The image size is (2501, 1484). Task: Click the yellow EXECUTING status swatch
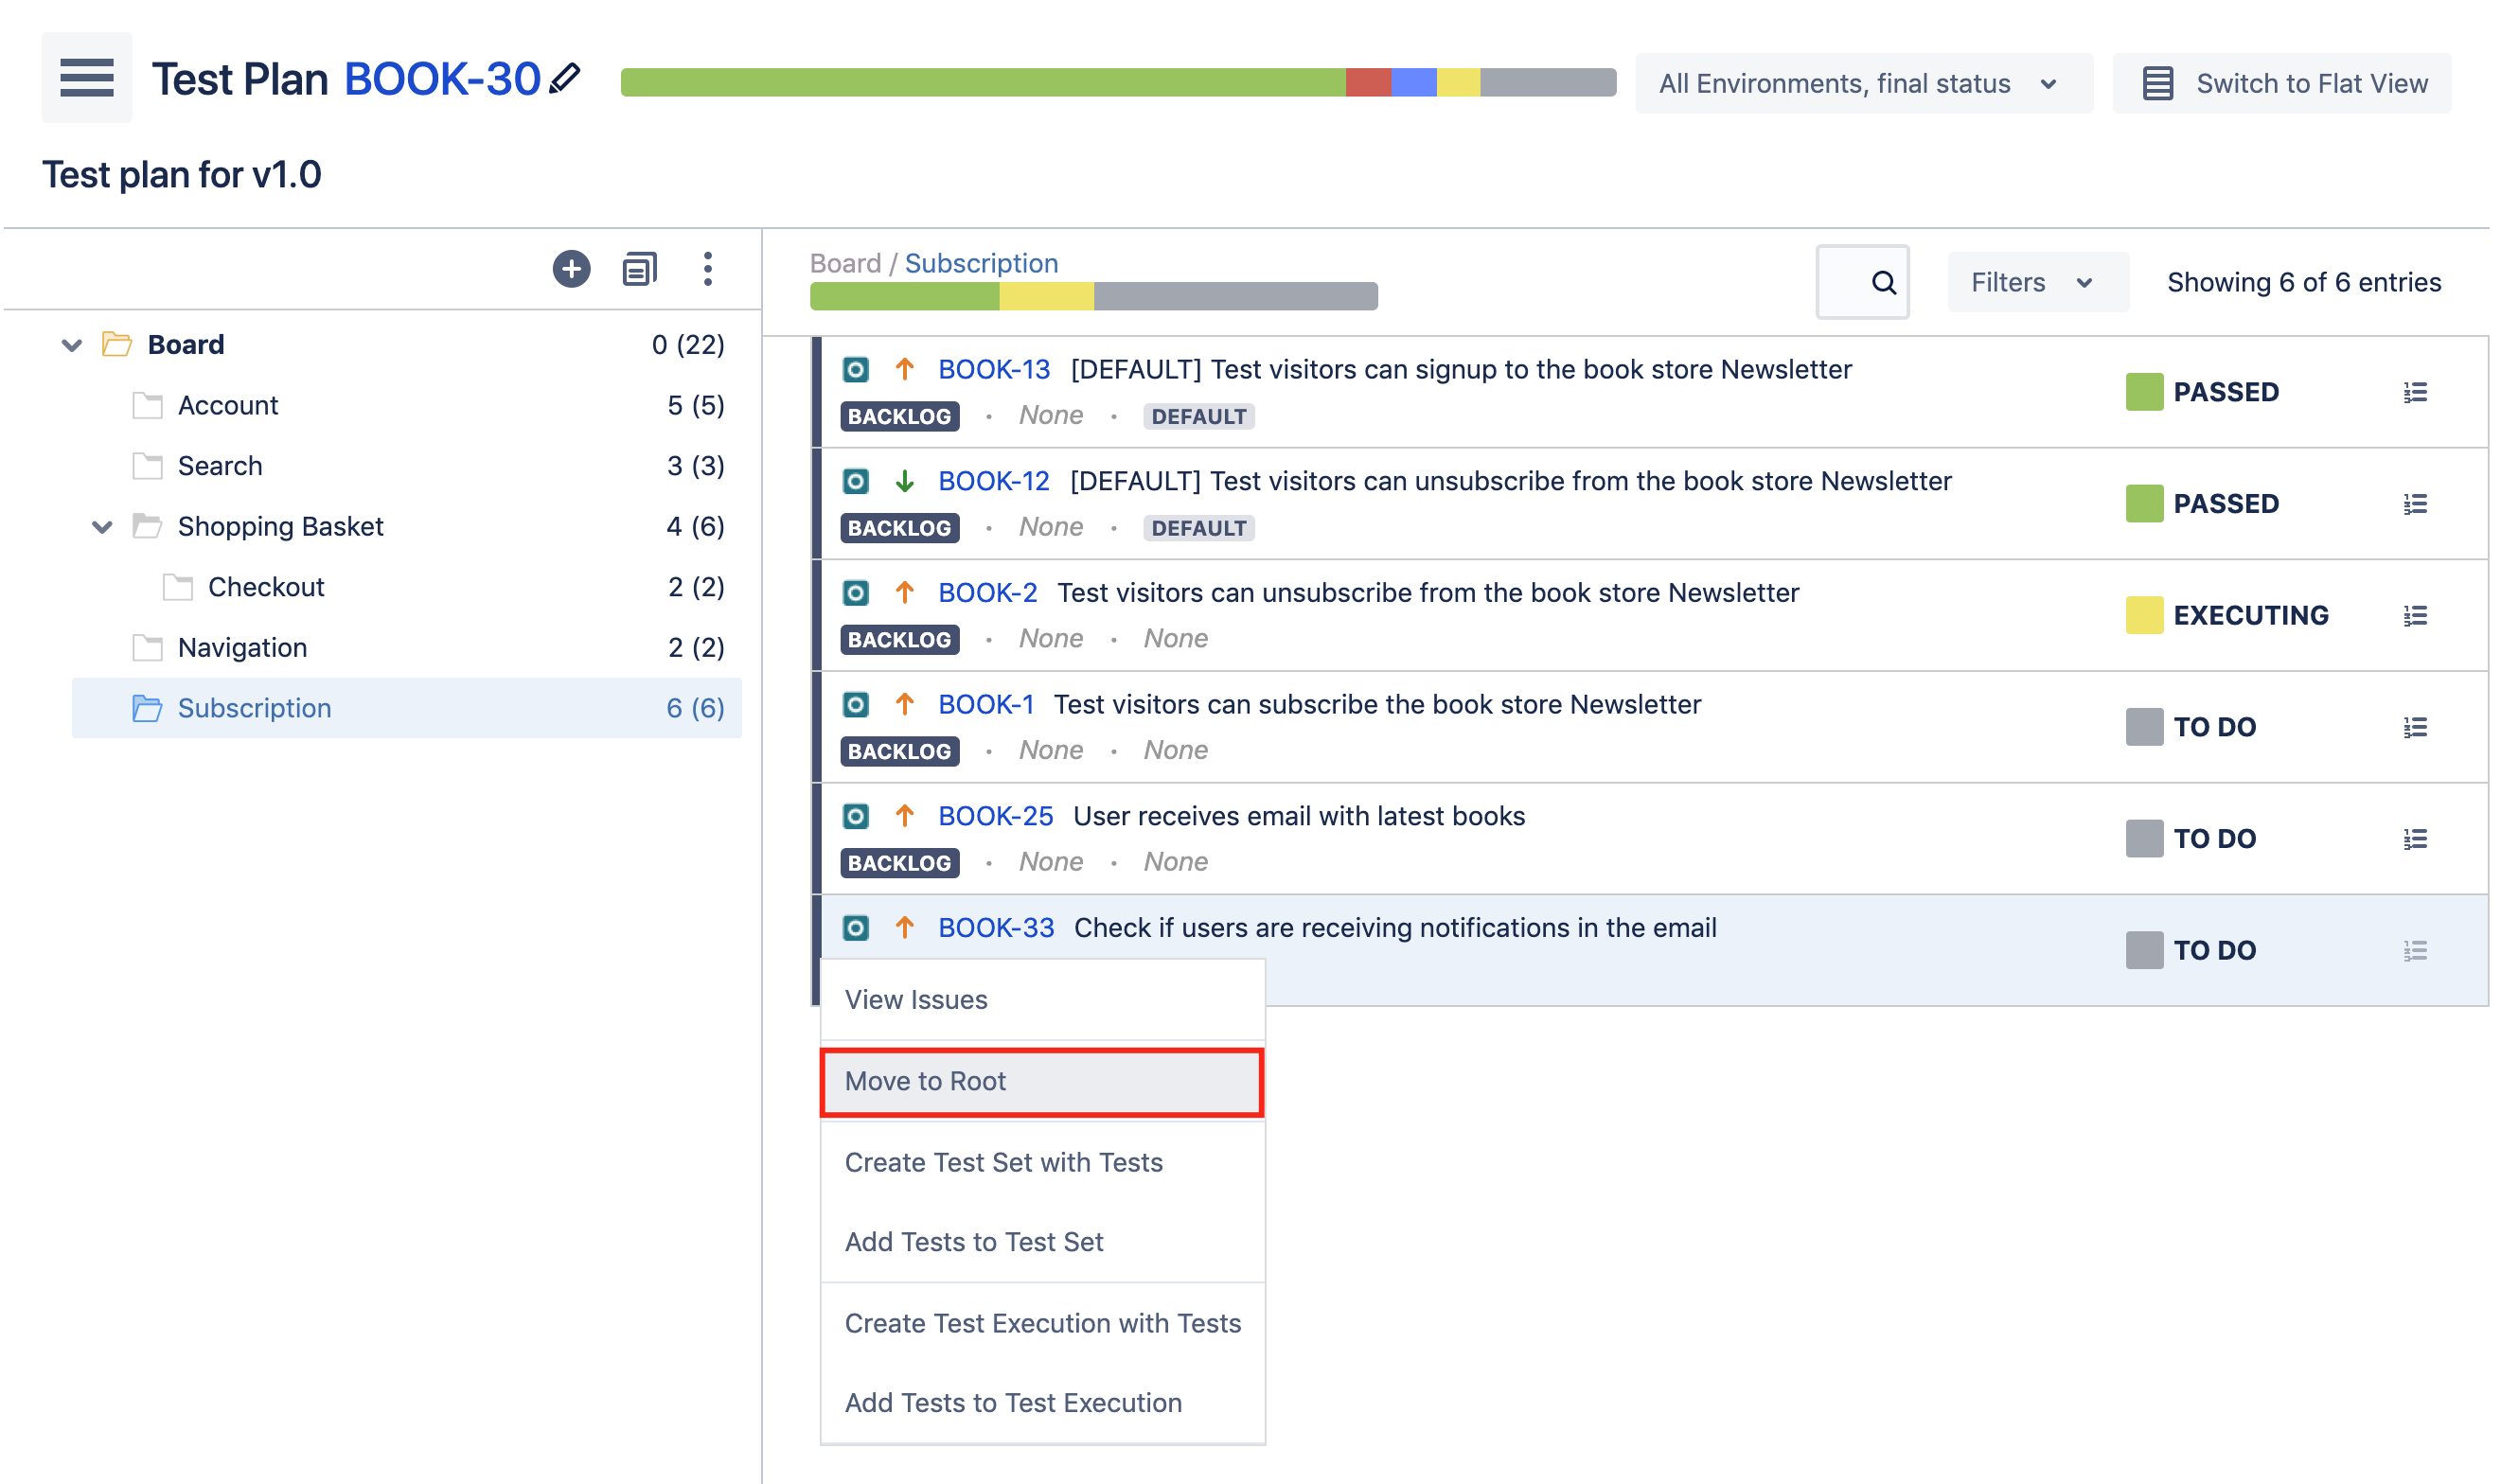click(x=2143, y=615)
